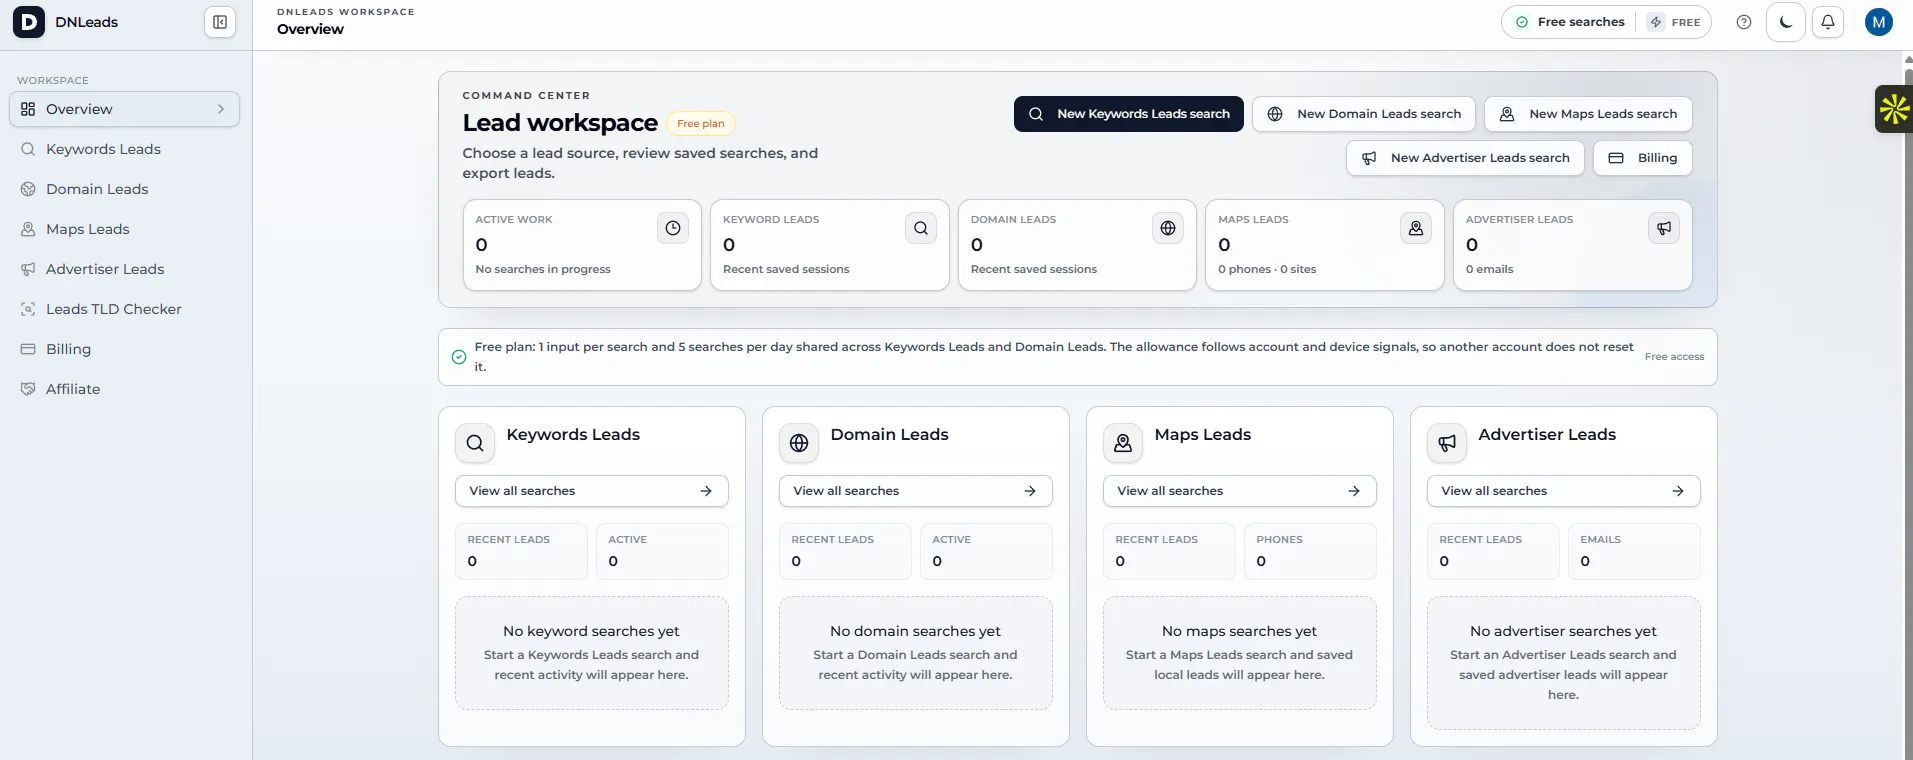Click Domain Leads card globe icon

[799, 443]
